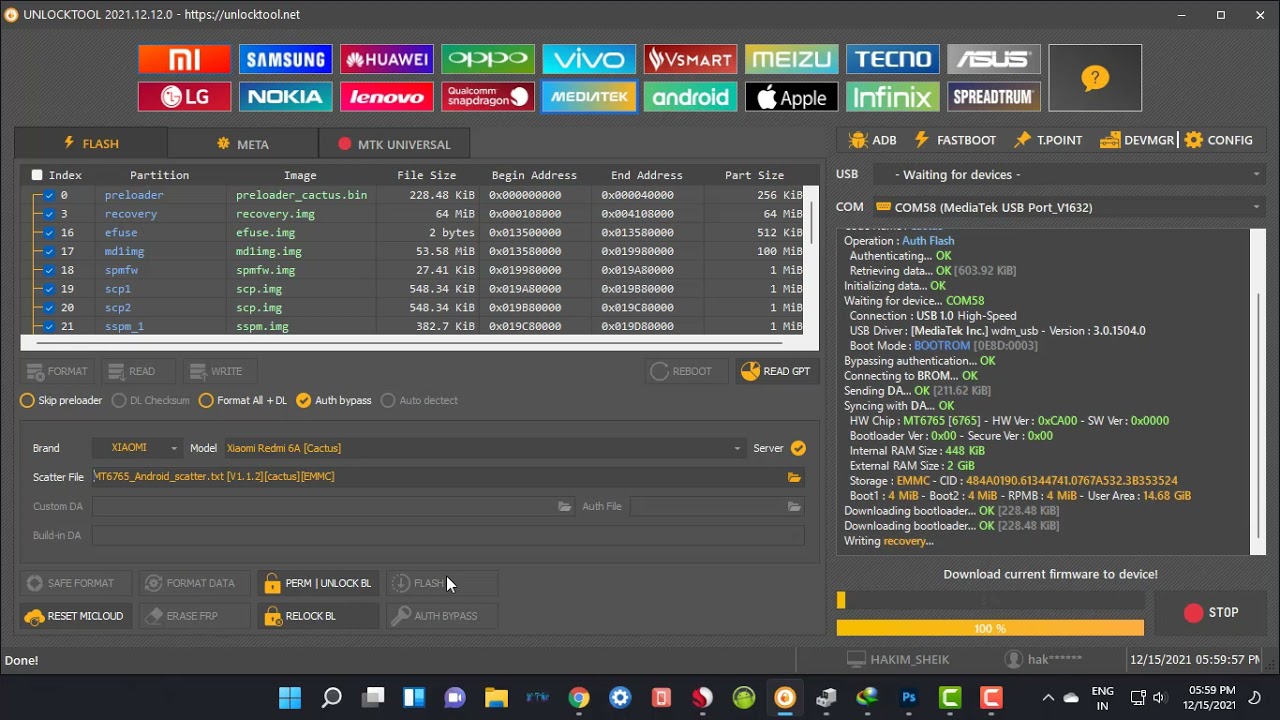Click the Custom DA browse folder icon
The width and height of the screenshot is (1280, 720).
point(565,507)
